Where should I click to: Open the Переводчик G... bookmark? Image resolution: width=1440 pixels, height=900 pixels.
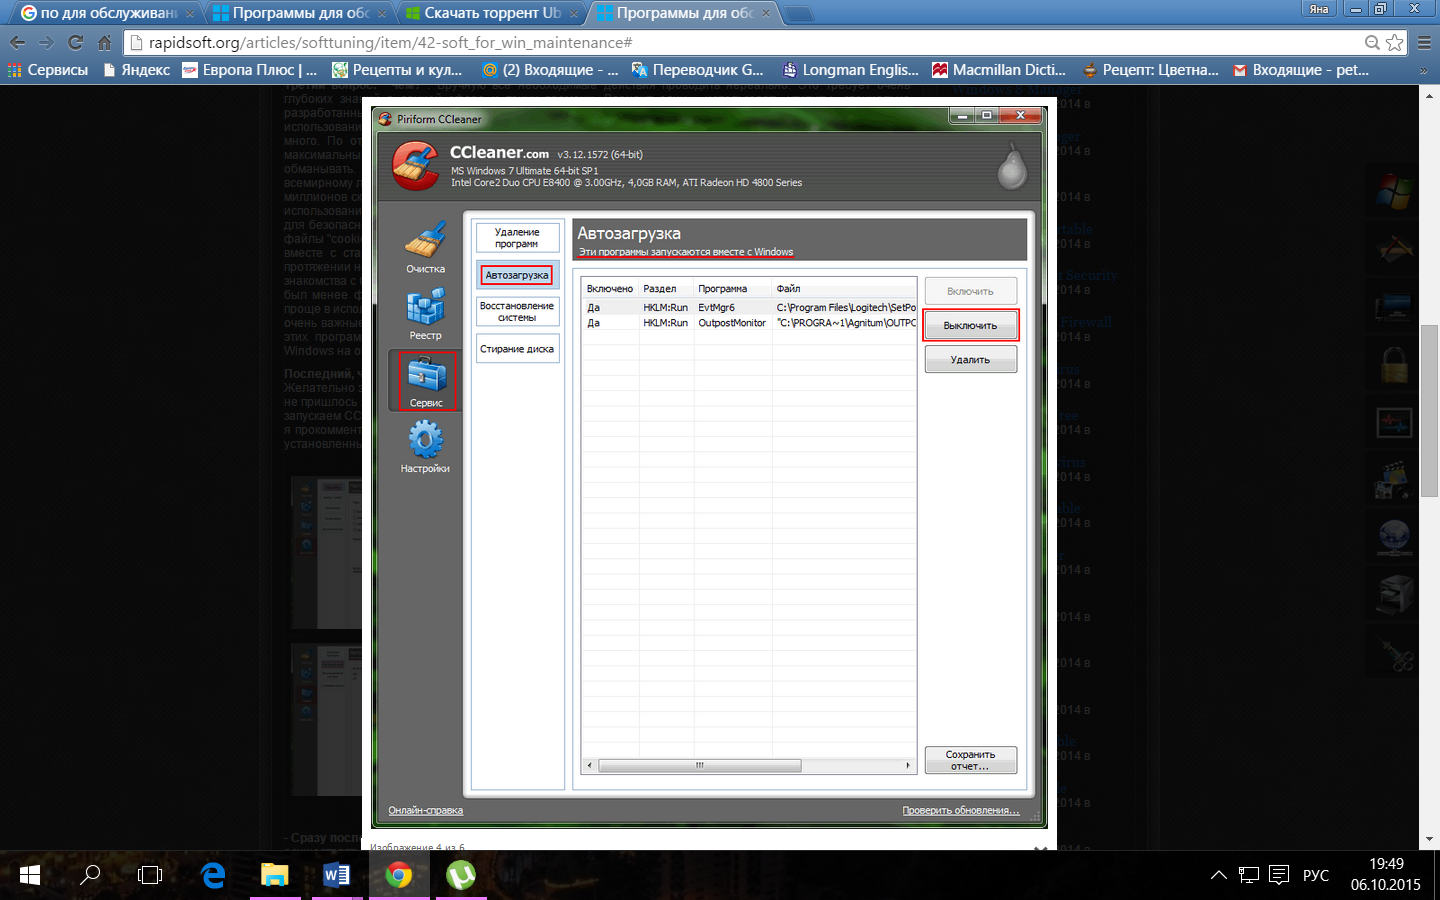pyautogui.click(x=698, y=70)
